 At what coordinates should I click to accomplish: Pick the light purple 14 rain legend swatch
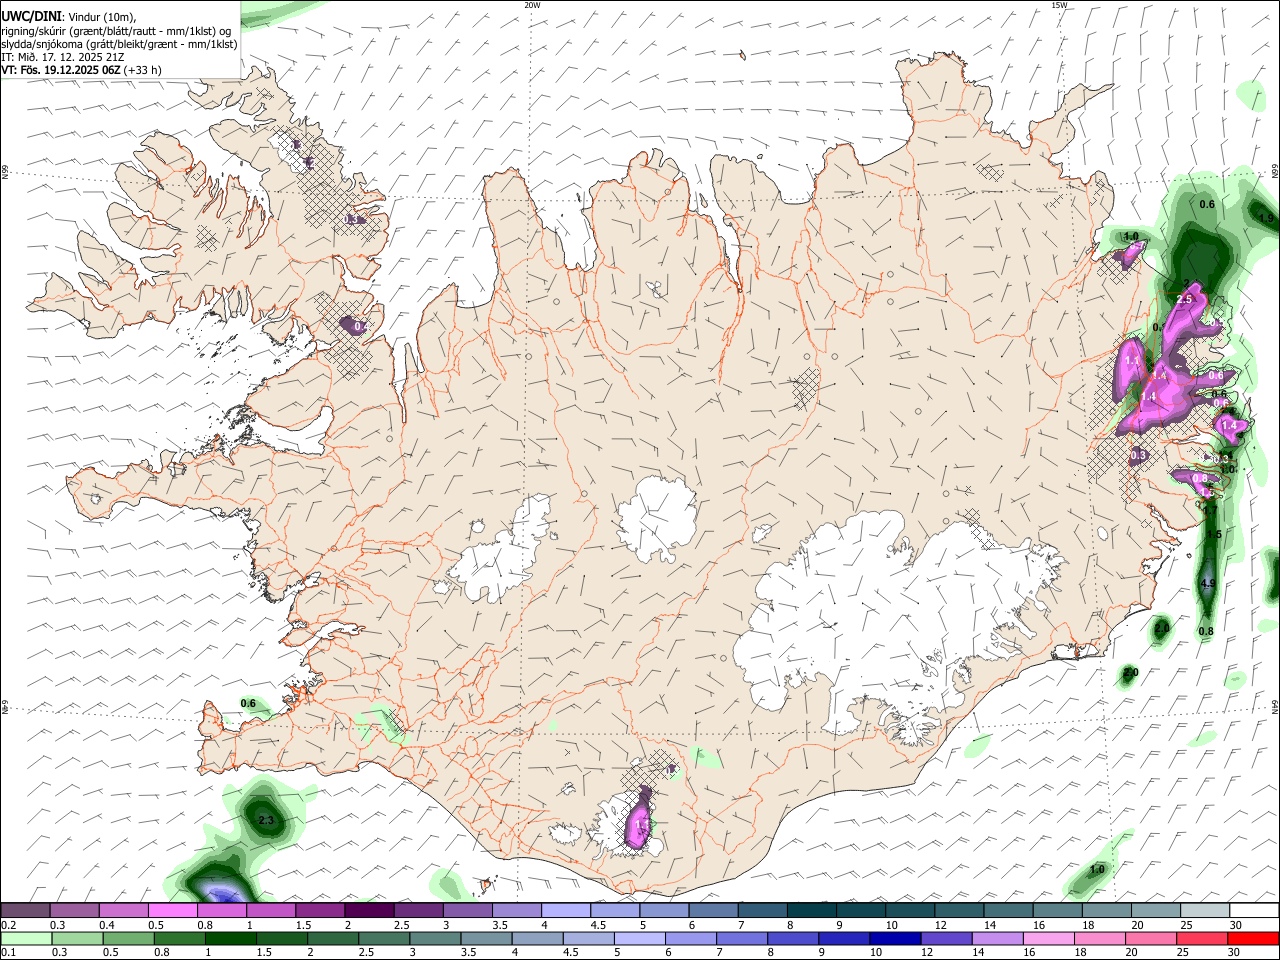coord(997,939)
